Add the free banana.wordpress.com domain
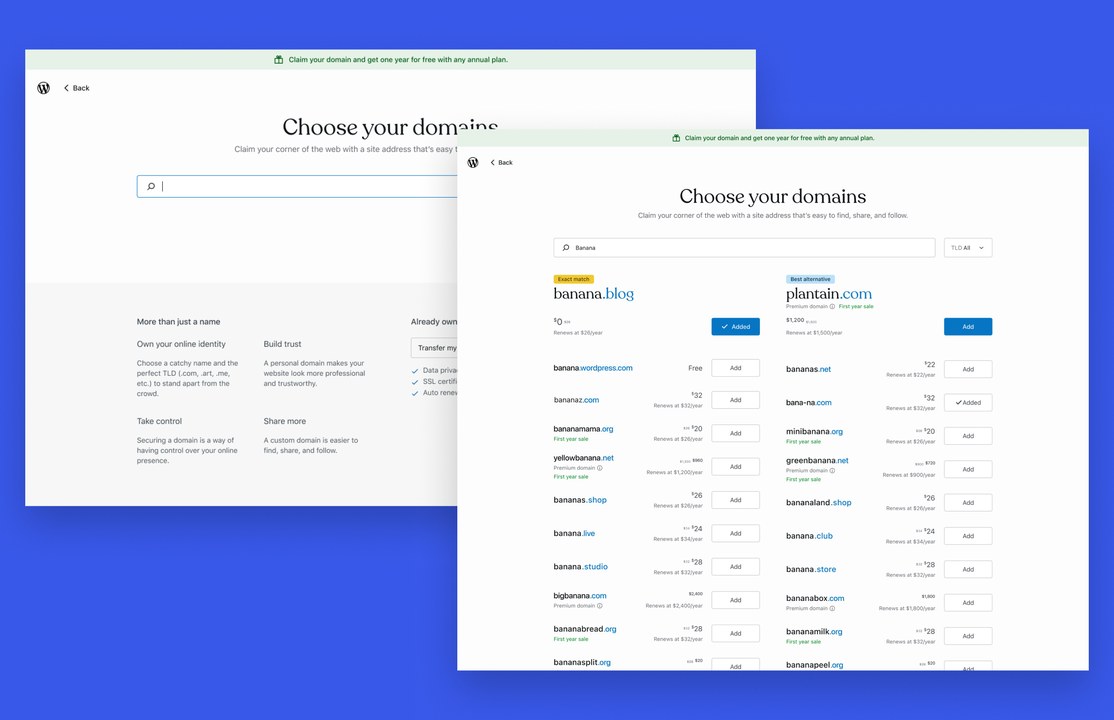The height and width of the screenshot is (720, 1114). coord(735,368)
